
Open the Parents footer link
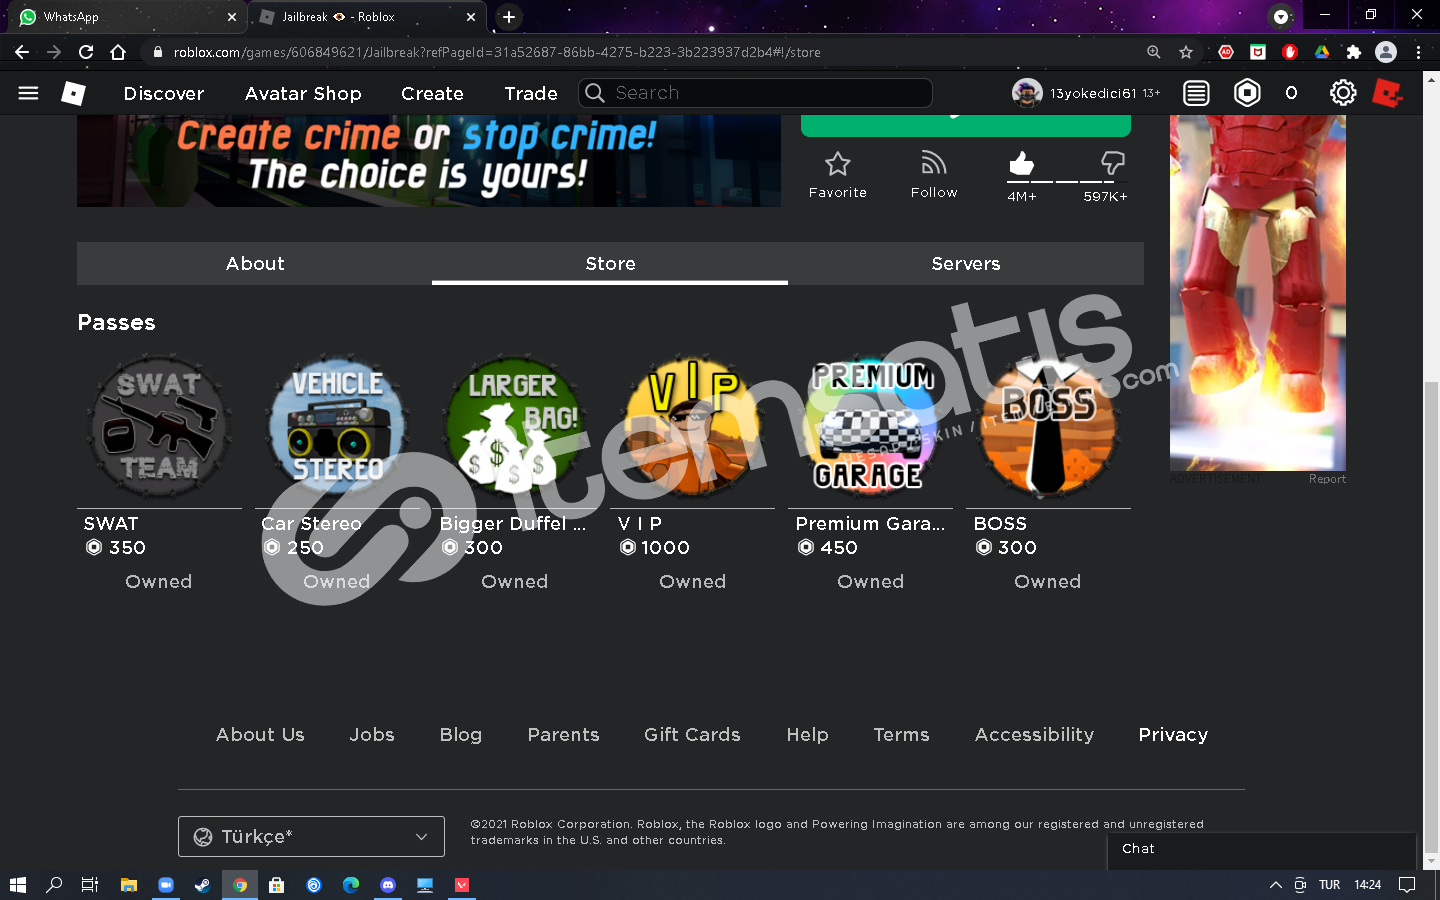tap(564, 735)
